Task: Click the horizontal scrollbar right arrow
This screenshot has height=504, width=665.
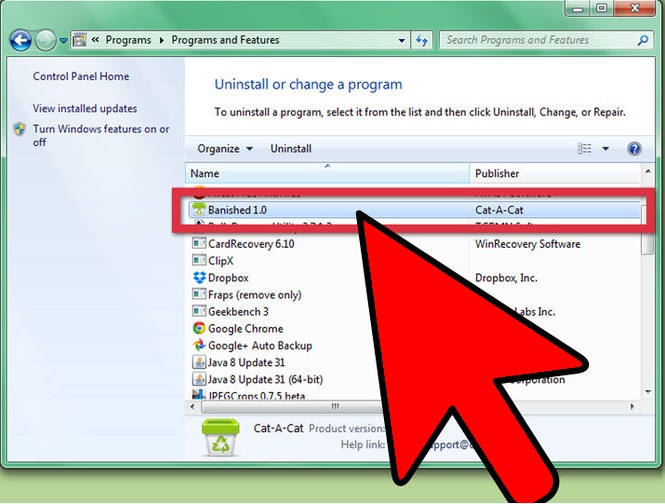Action: point(632,406)
